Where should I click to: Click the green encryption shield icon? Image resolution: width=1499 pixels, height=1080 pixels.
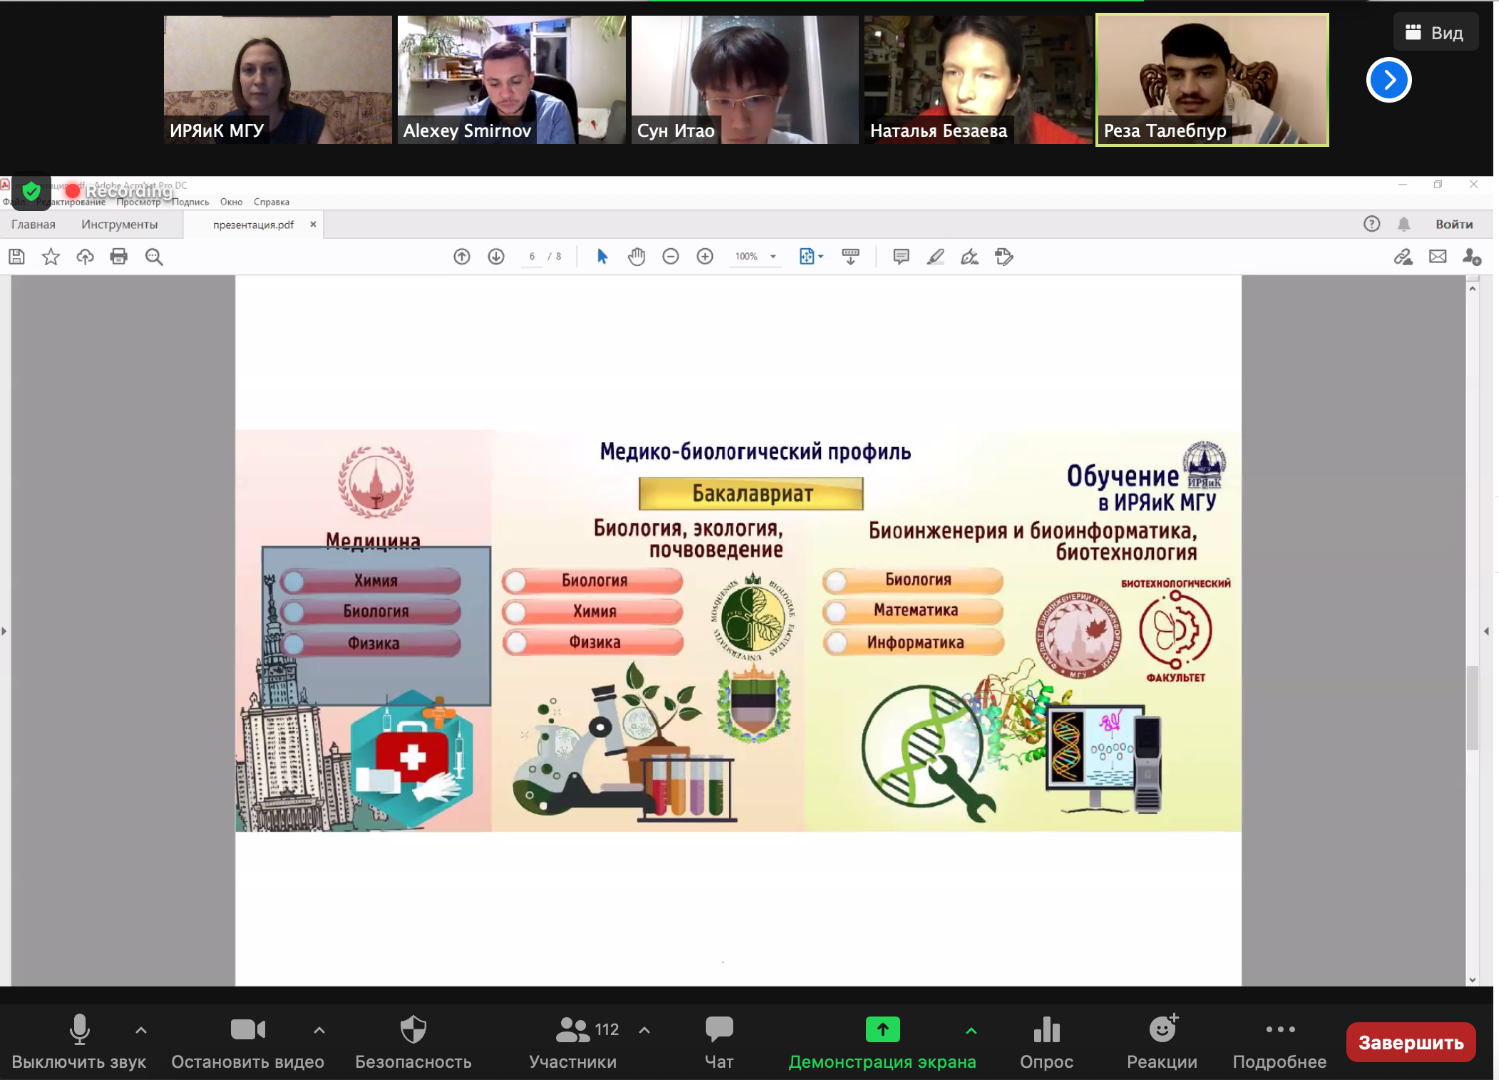[x=31, y=191]
